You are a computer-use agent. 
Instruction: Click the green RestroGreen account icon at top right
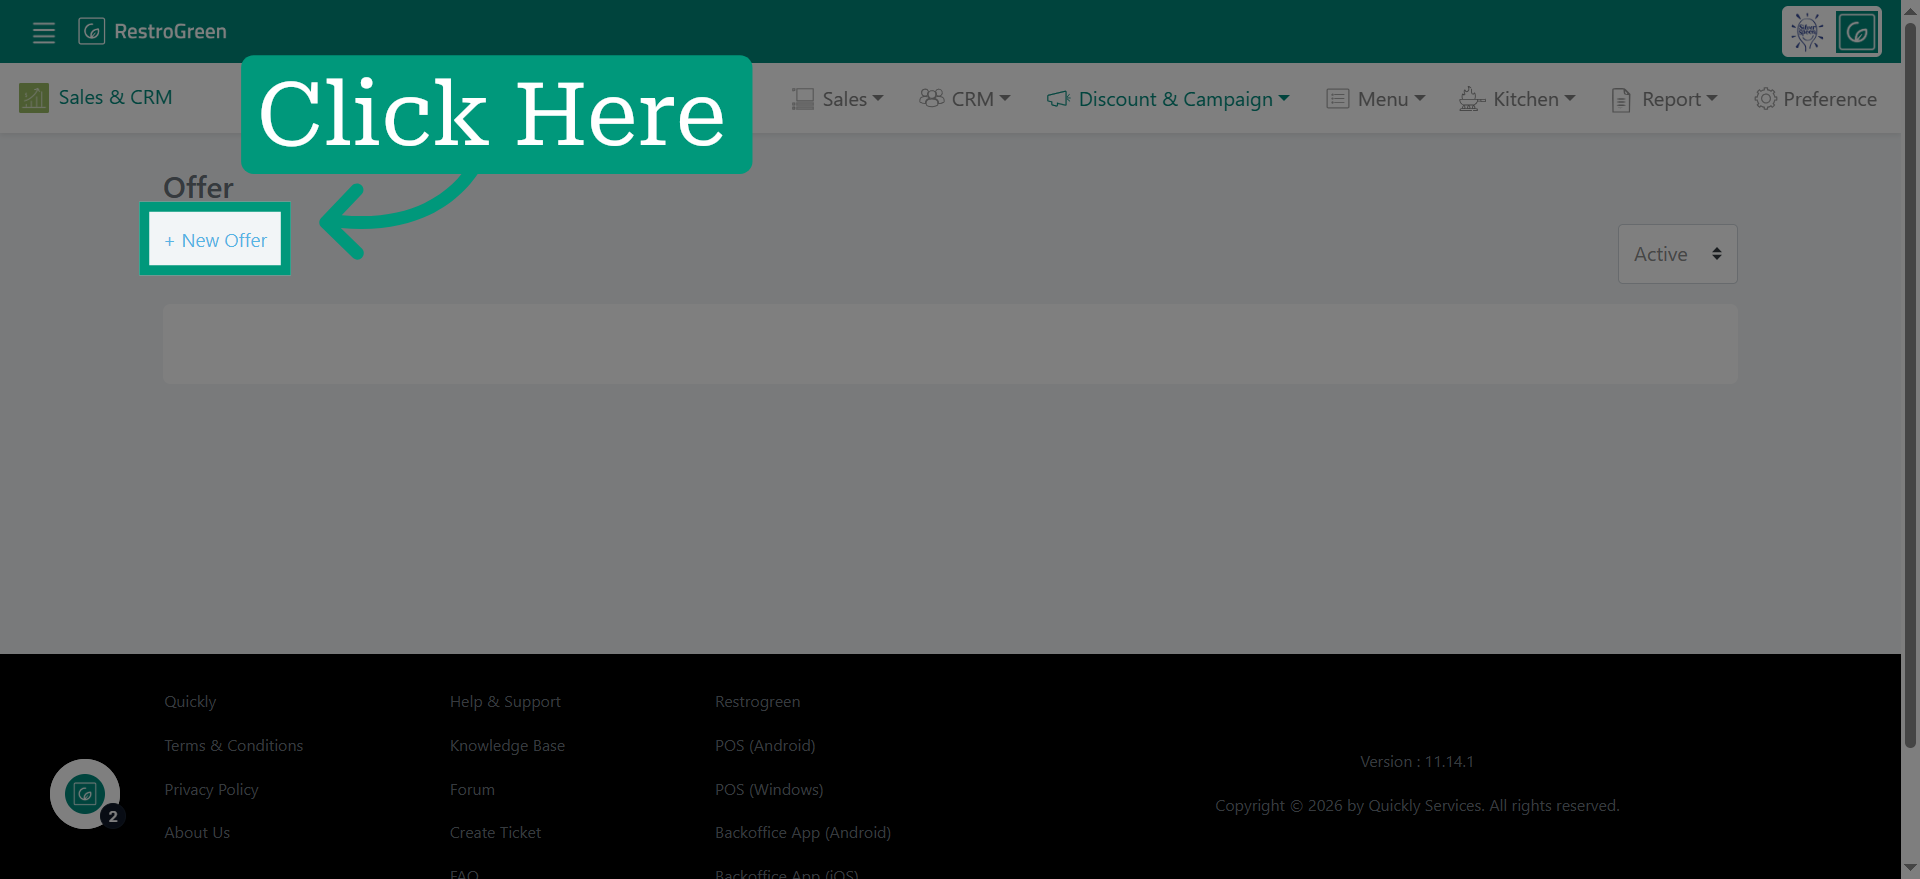click(1857, 32)
